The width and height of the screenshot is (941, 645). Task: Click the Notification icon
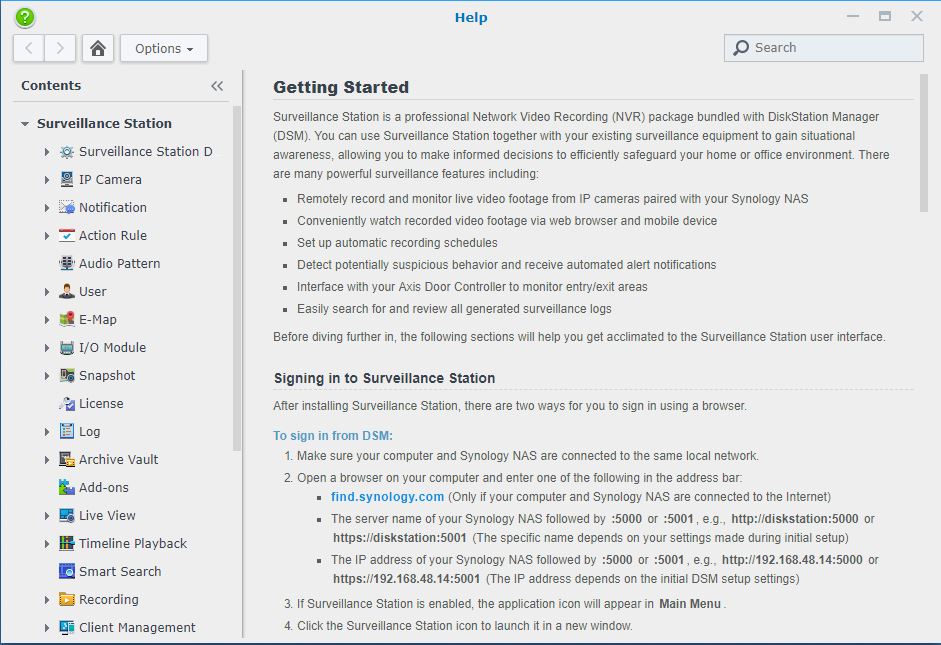point(67,208)
